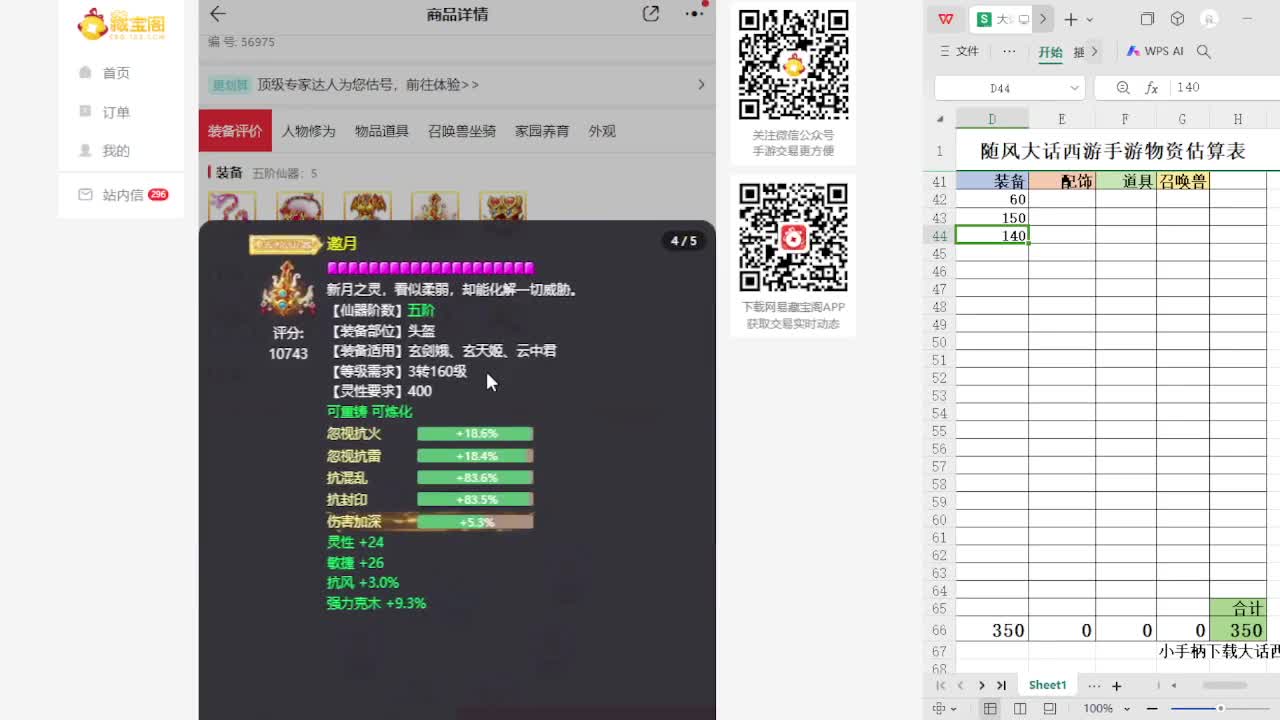This screenshot has width=1280, height=720.
Task: Click the WPS AI icon in the ribbon
Action: coord(1135,50)
